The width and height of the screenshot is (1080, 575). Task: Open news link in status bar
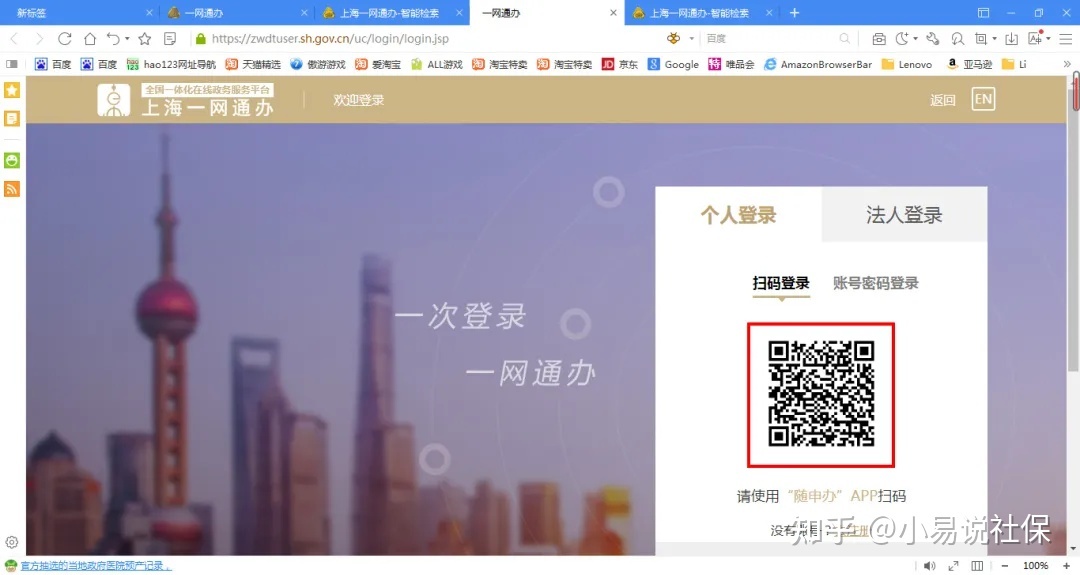click(x=96, y=565)
